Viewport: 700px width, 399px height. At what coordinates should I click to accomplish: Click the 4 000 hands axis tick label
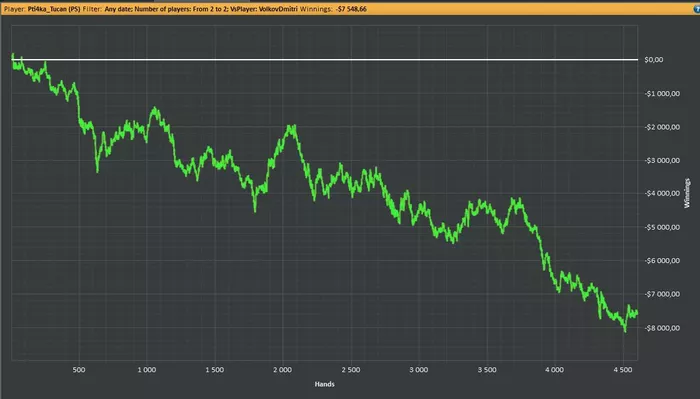[x=554, y=370]
